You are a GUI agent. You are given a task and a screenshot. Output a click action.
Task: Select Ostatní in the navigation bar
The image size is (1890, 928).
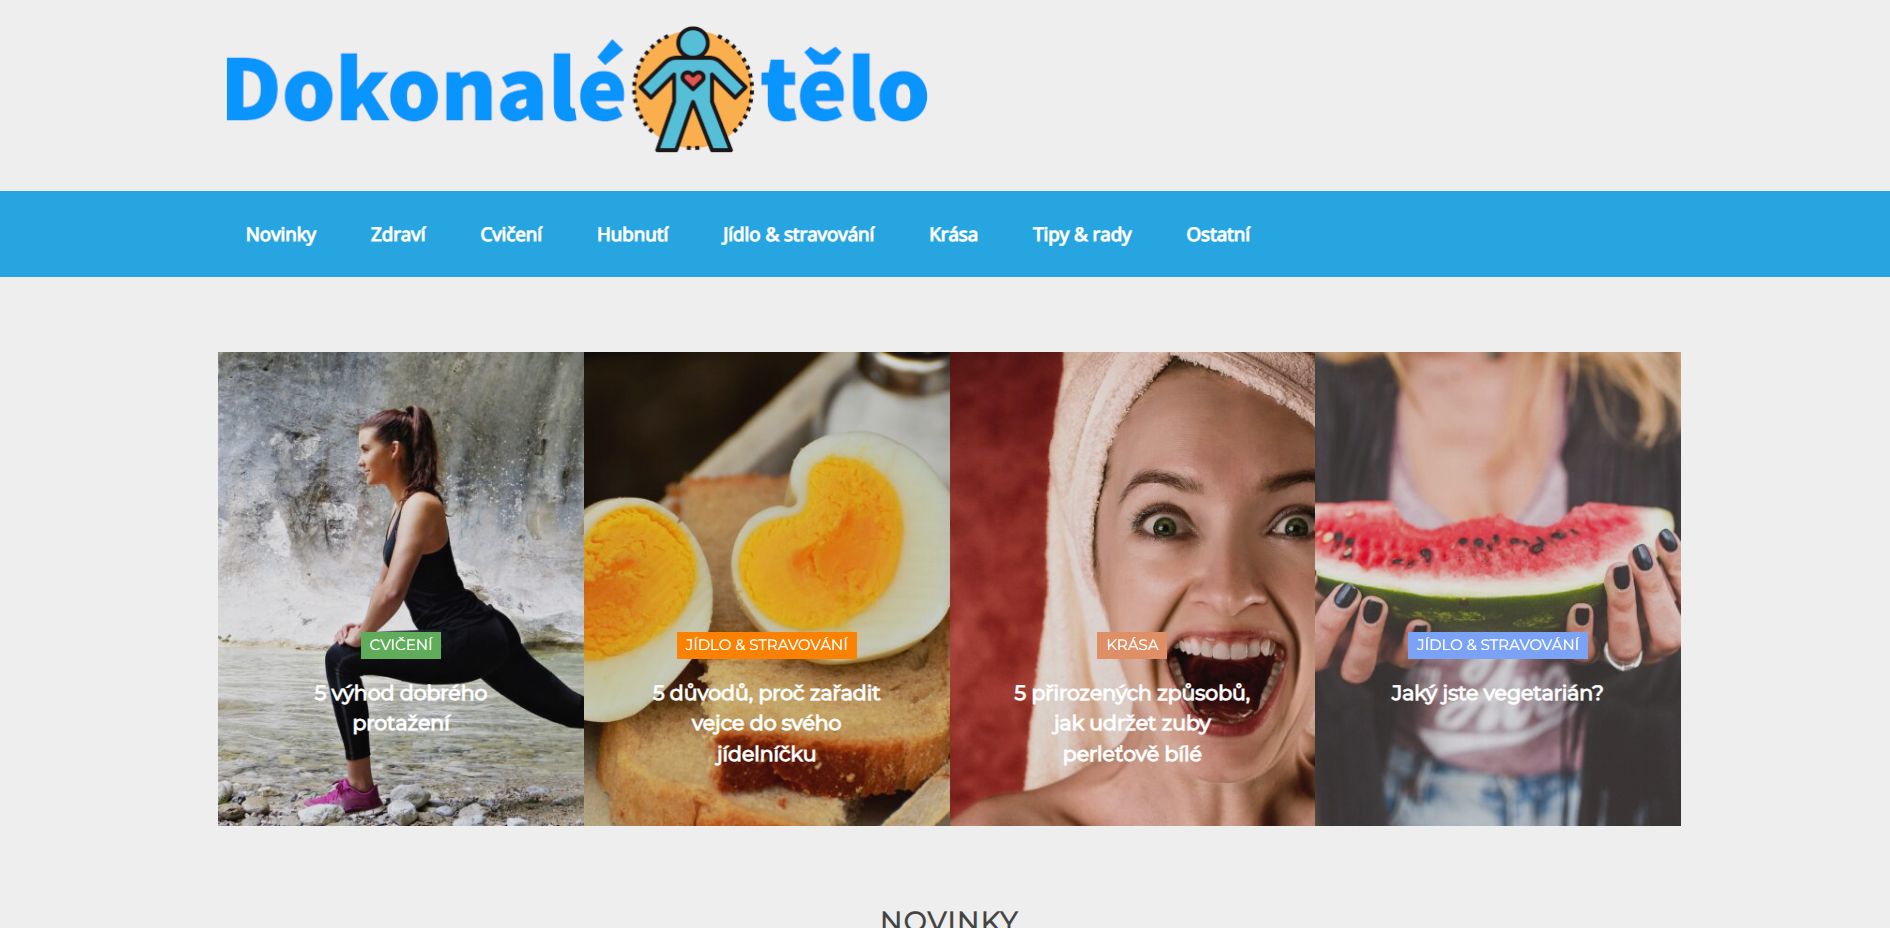point(1218,234)
